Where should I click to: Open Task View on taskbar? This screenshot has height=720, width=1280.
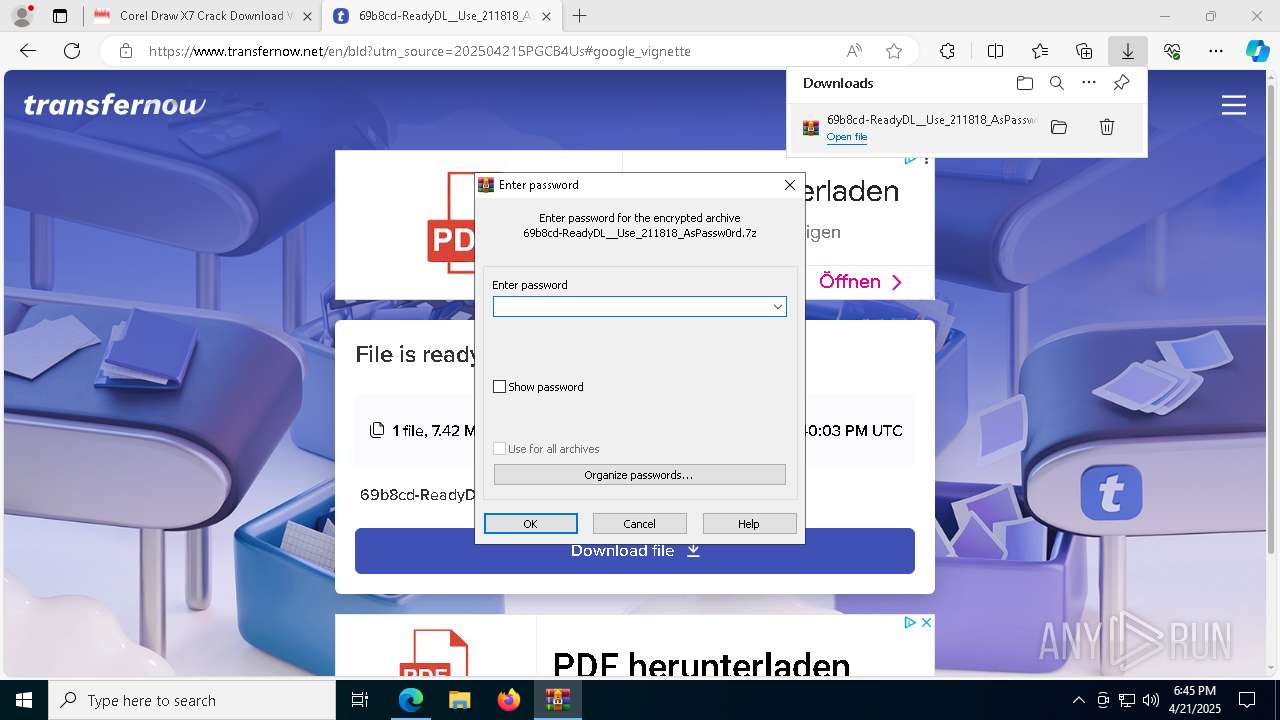tap(360, 700)
